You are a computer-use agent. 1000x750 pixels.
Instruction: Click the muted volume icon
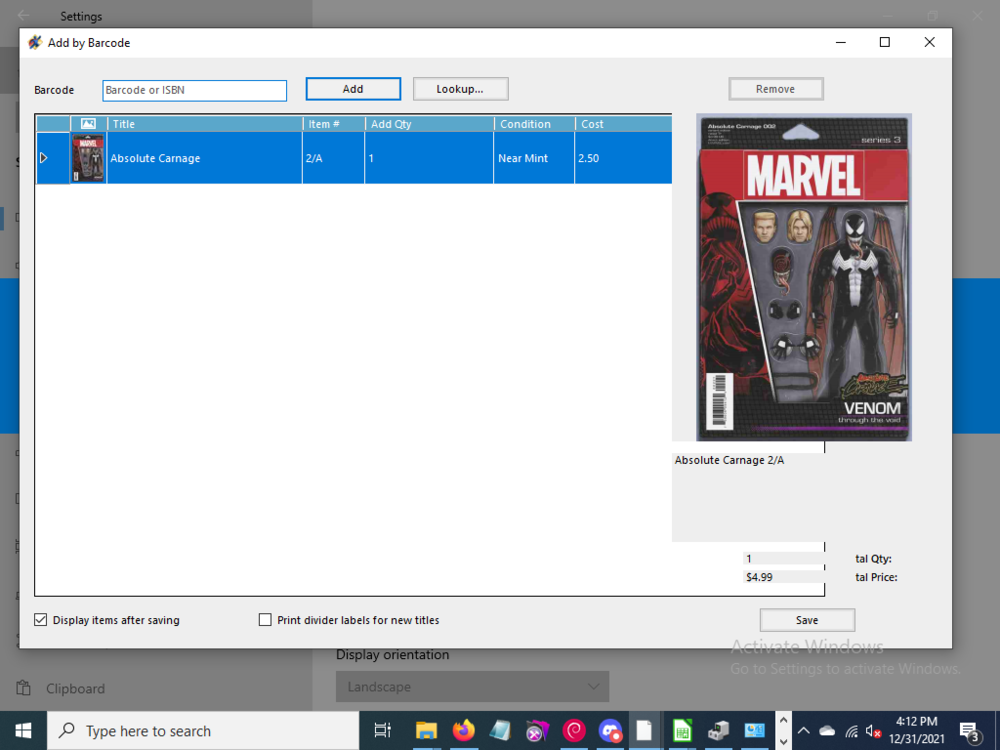[873, 731]
